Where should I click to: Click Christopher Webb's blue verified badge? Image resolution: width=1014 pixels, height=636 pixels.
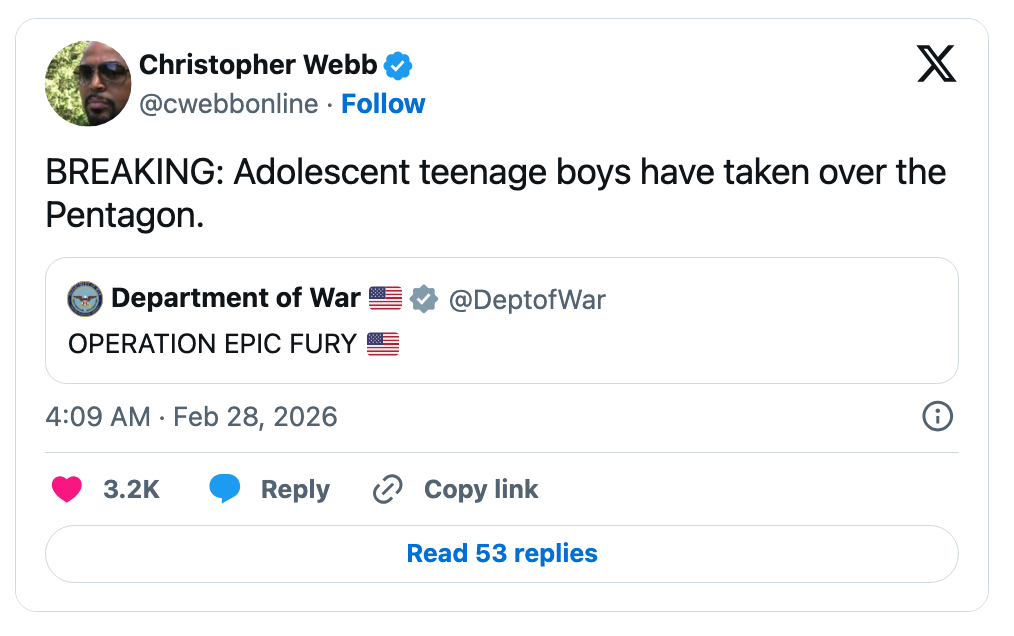(399, 66)
